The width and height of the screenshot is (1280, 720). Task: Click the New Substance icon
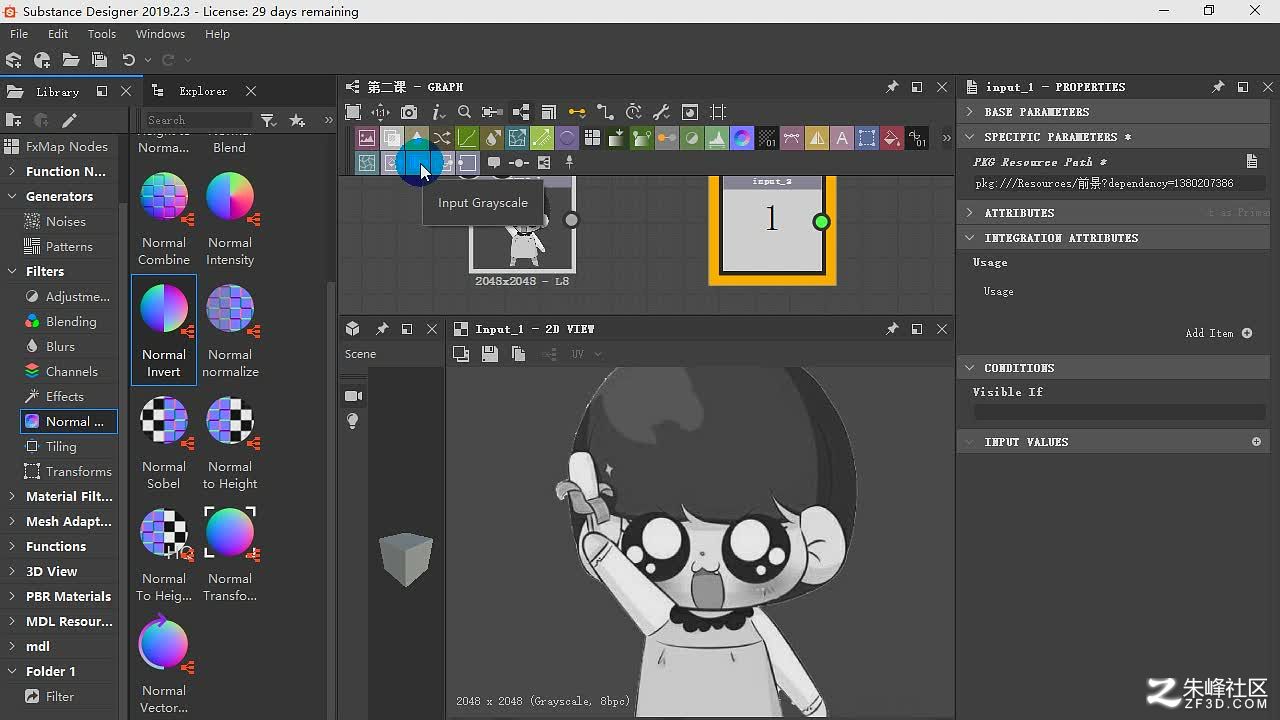(14, 60)
